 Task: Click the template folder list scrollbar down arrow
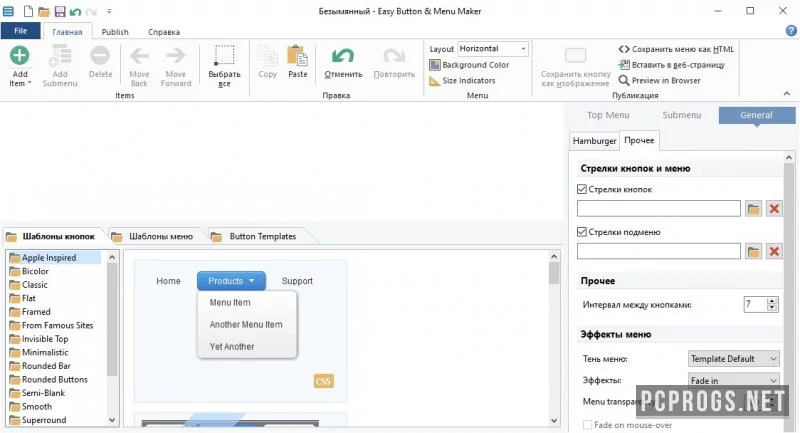112,420
